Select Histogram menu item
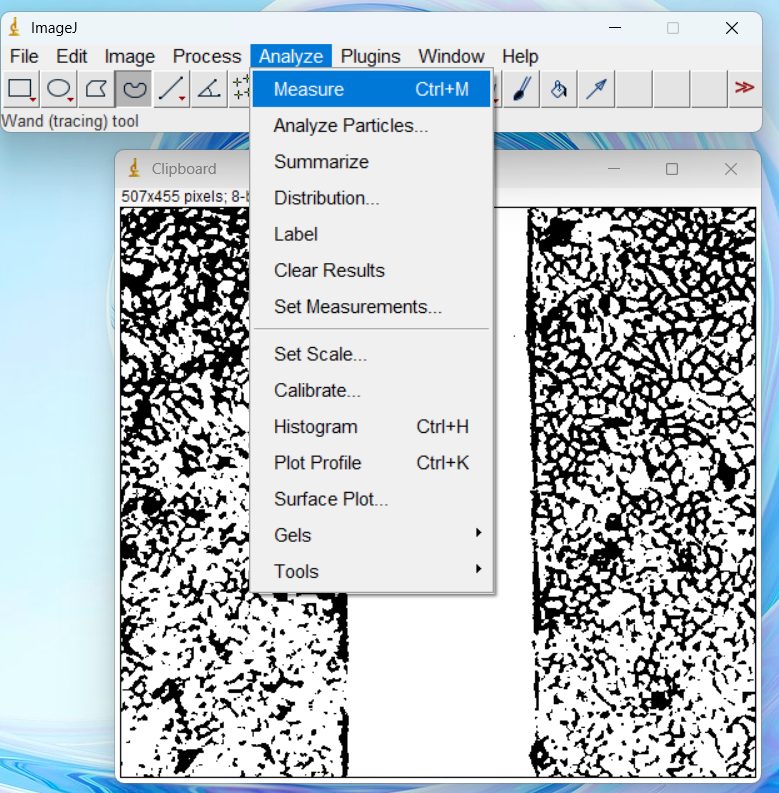The height and width of the screenshot is (793, 779). (371, 427)
